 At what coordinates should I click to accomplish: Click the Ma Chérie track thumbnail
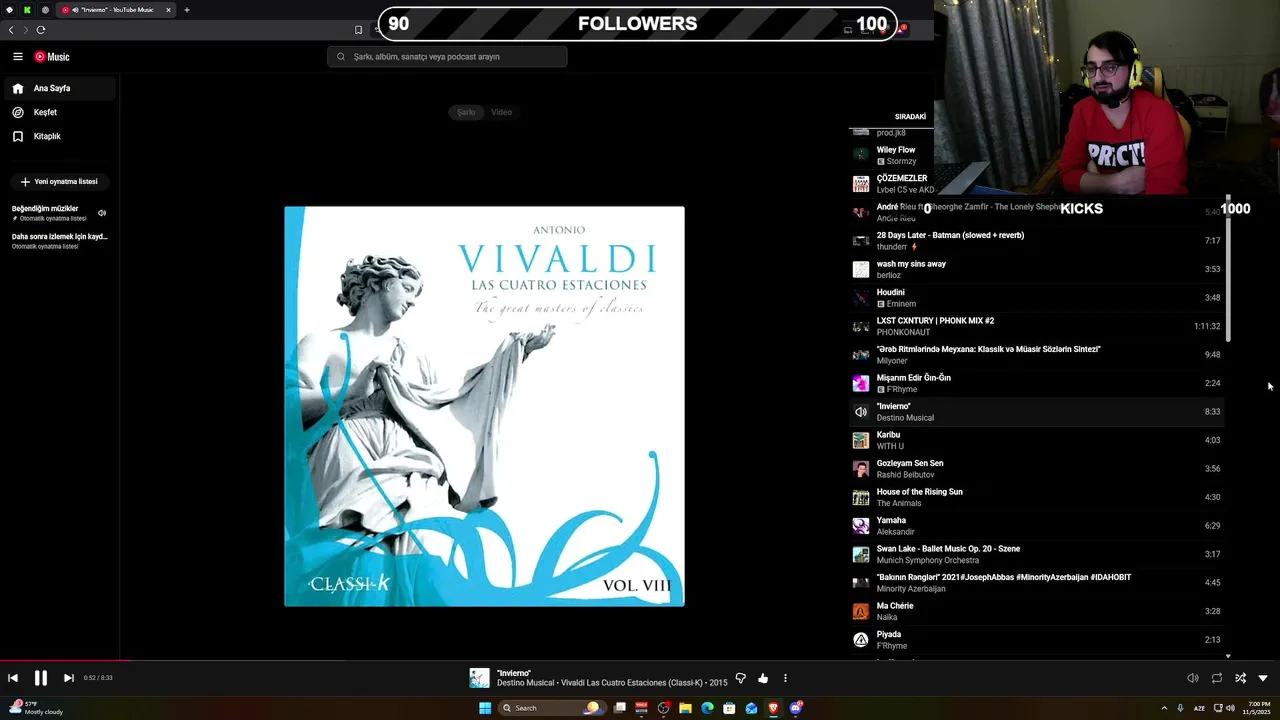click(860, 611)
